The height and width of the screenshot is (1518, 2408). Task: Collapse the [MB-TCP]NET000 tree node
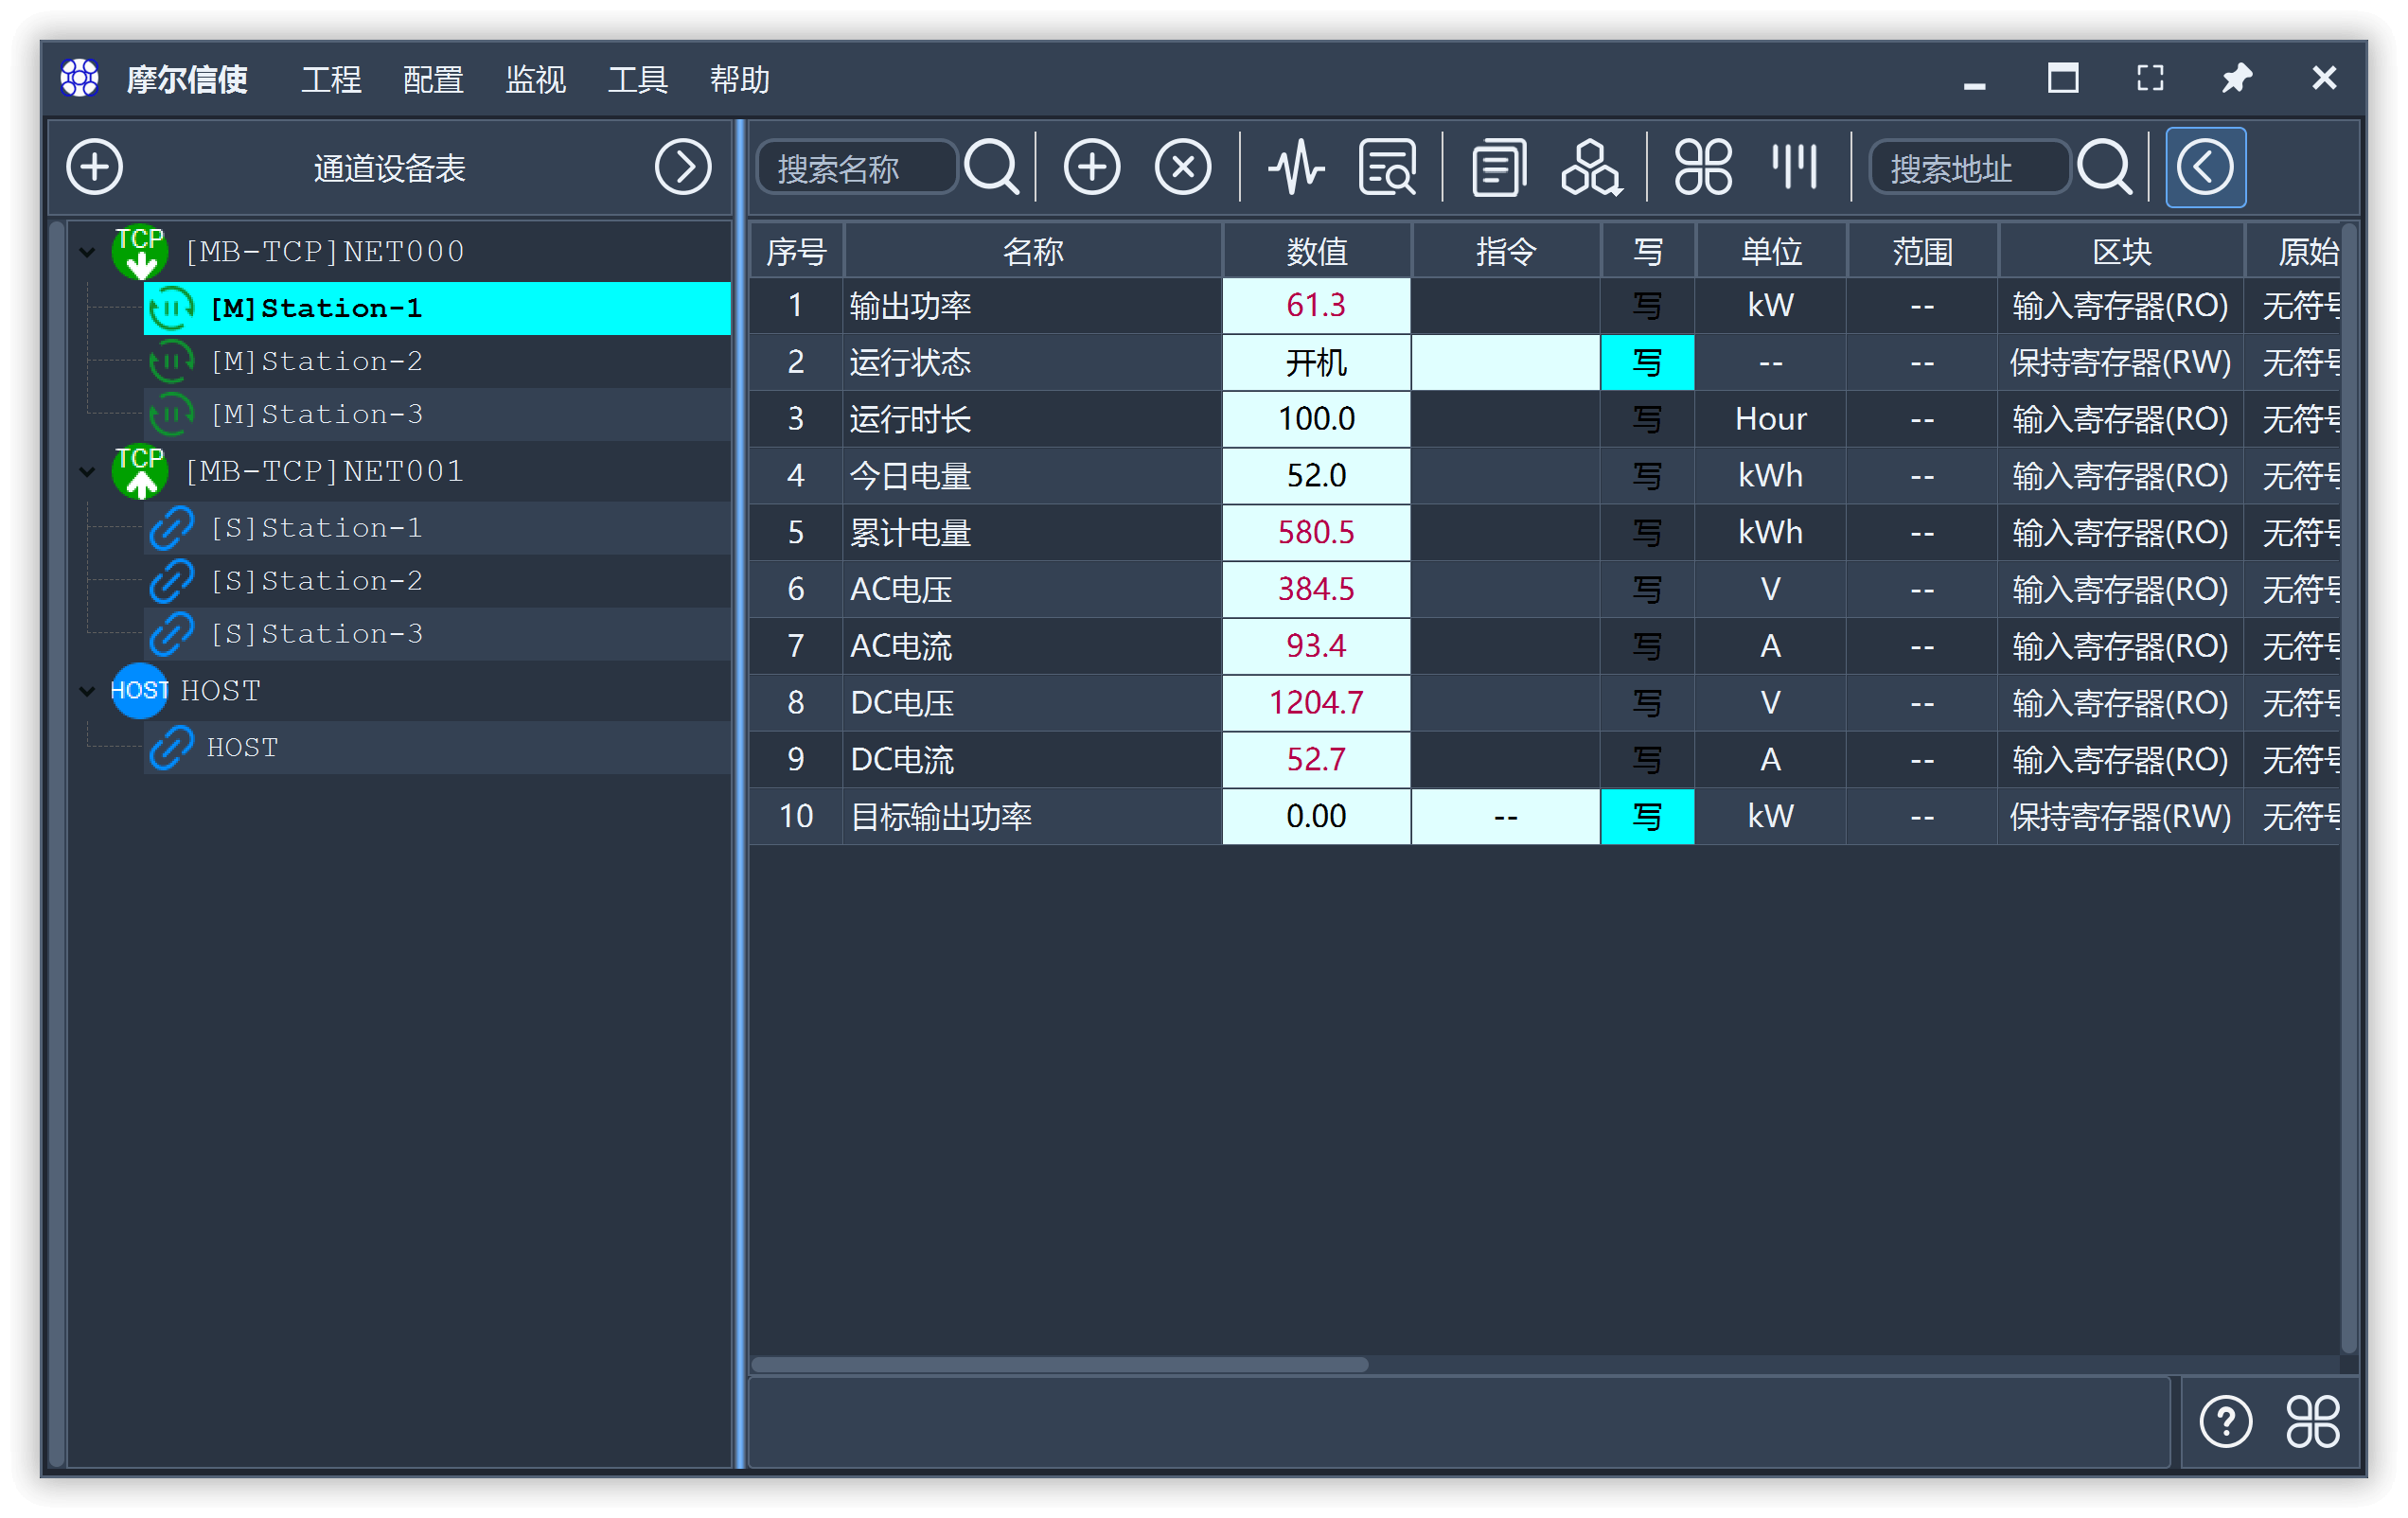(88, 251)
